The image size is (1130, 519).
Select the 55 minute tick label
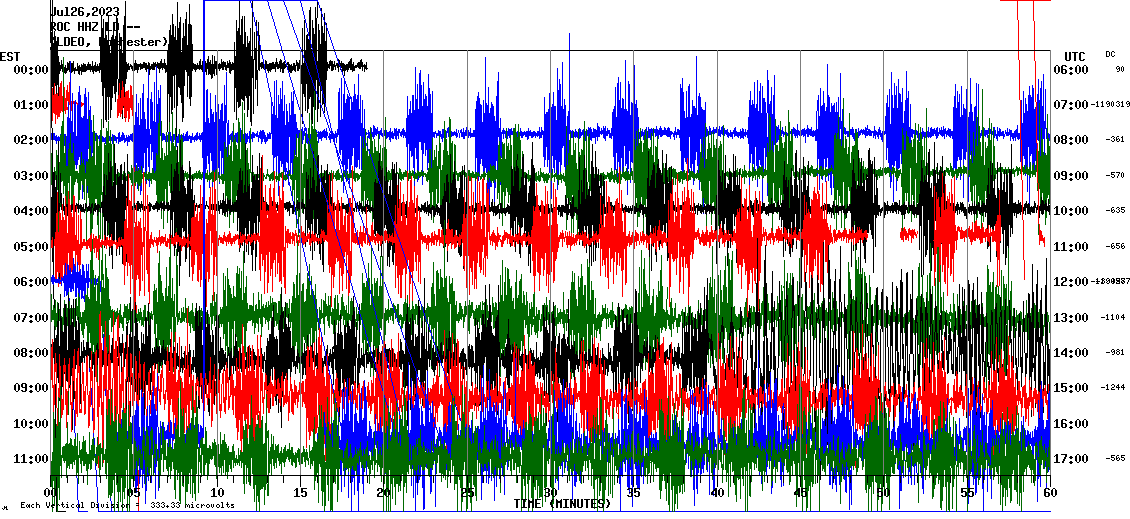tap(966, 493)
